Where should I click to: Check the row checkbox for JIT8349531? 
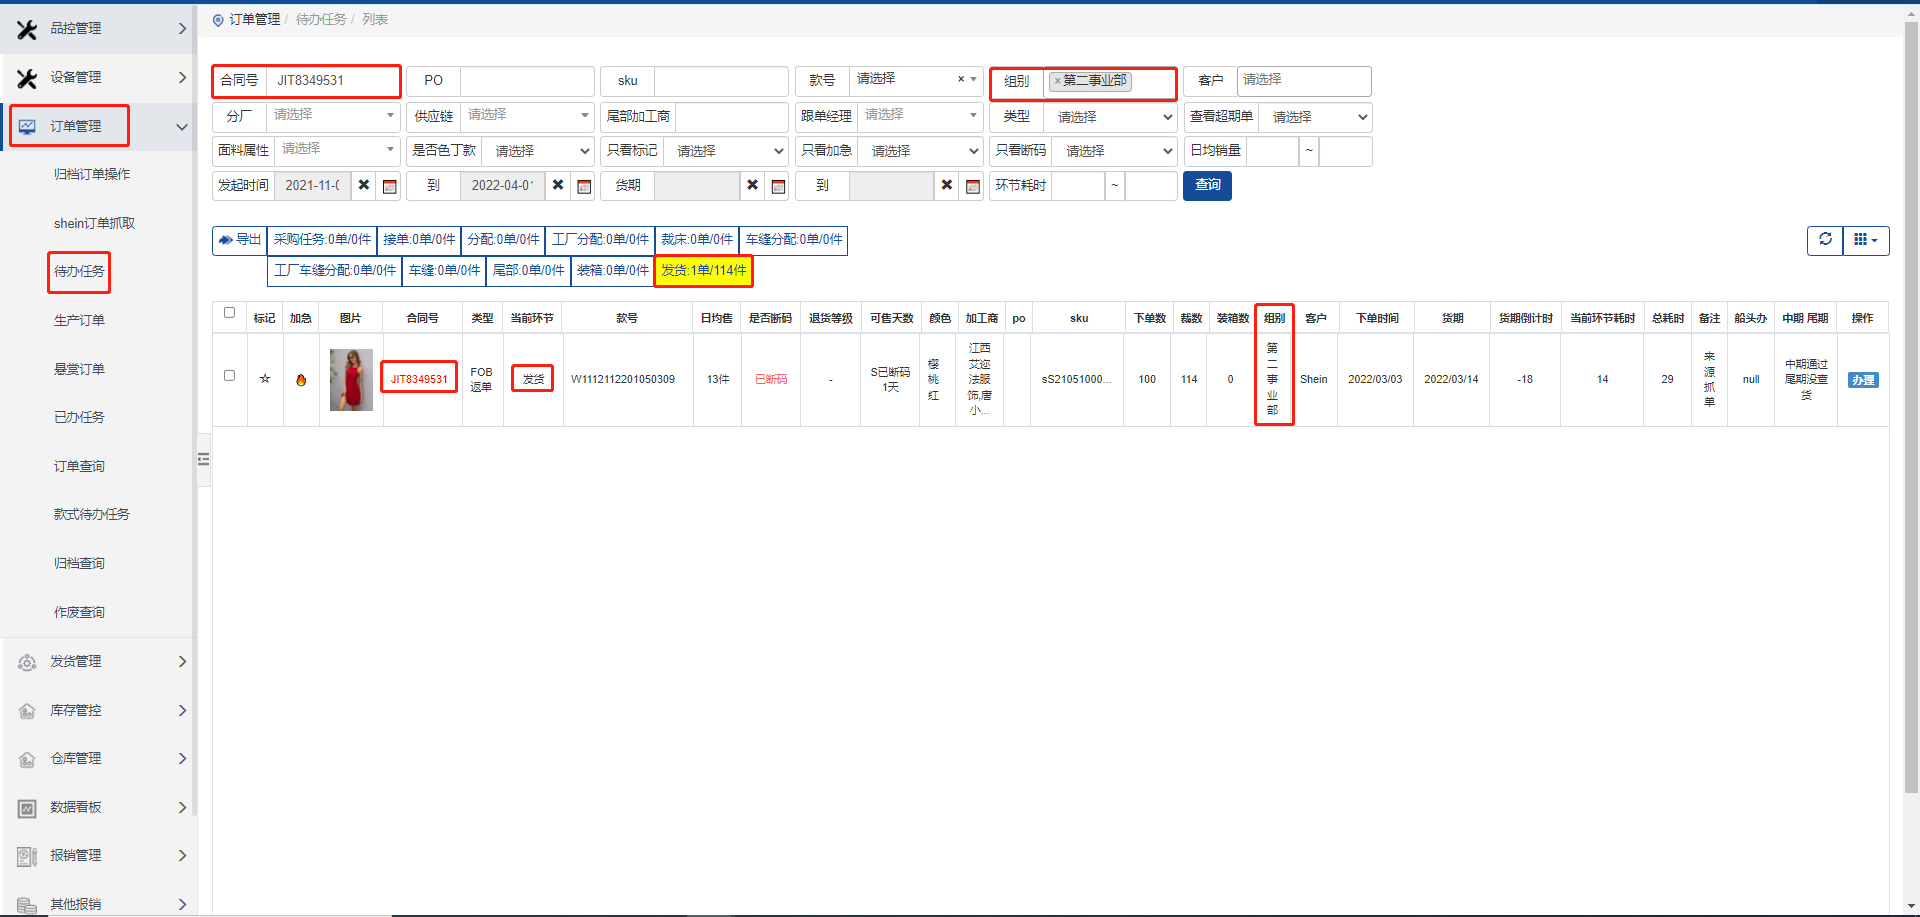229,376
